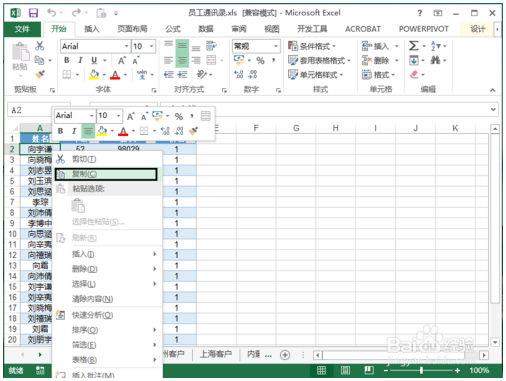
Task: Click the ribbon fill color bucket
Action: (94, 75)
